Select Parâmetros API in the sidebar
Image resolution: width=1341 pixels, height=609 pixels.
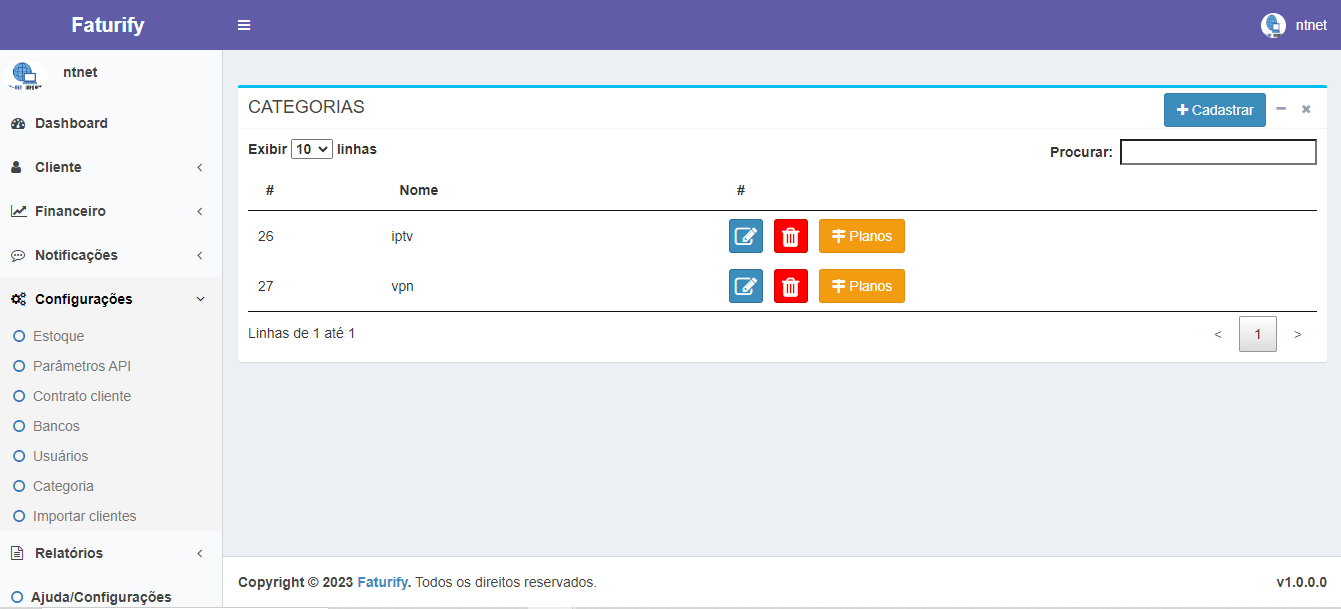click(x=81, y=366)
